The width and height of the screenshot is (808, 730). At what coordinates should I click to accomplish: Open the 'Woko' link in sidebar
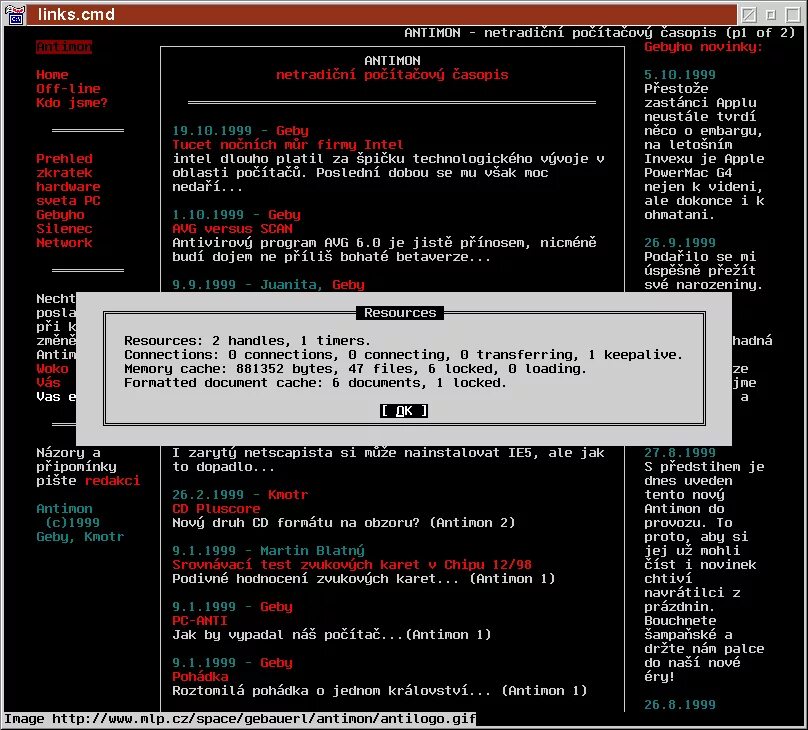pyautogui.click(x=52, y=369)
